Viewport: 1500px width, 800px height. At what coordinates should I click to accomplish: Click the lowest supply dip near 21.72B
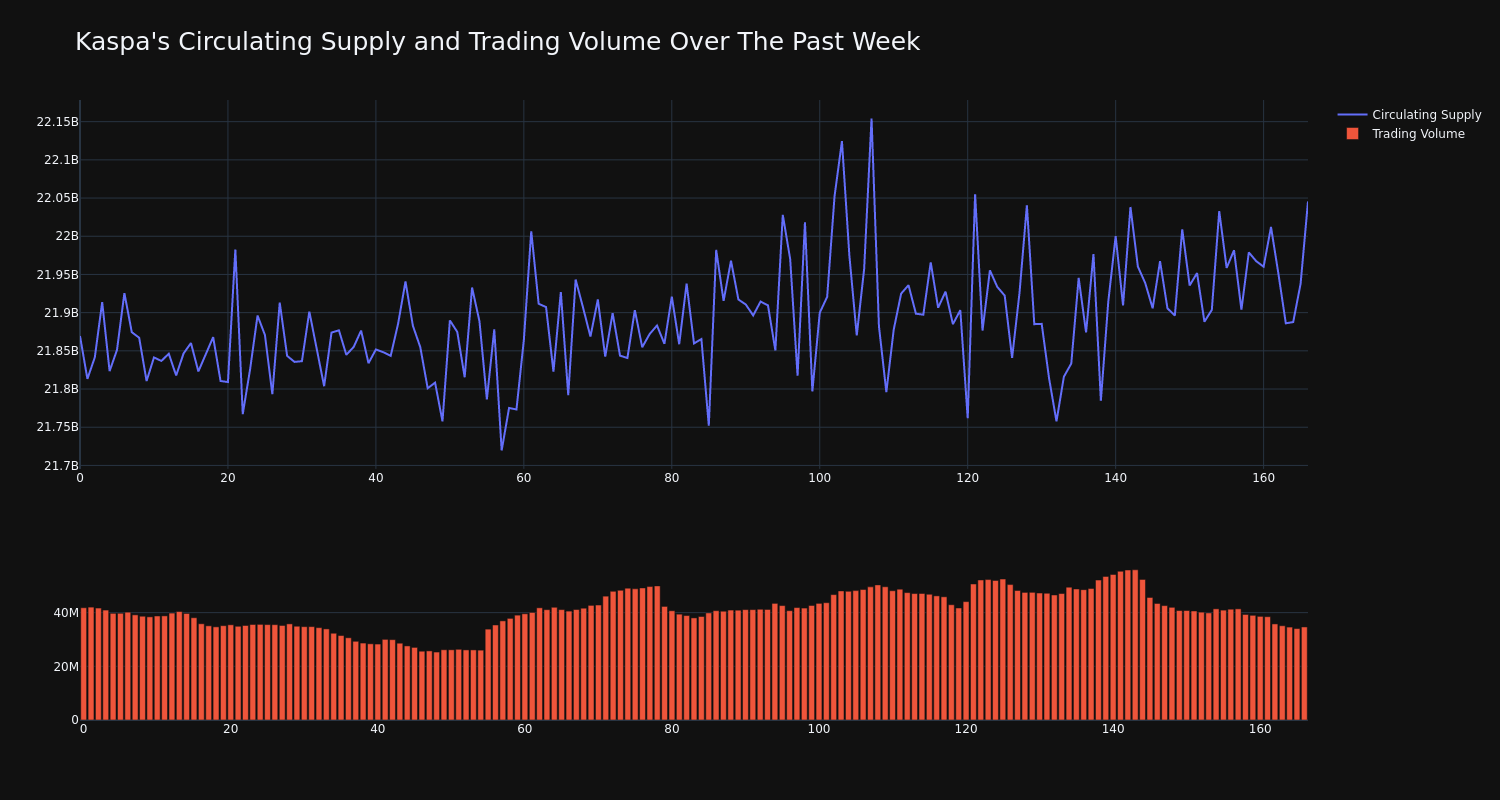pos(502,449)
